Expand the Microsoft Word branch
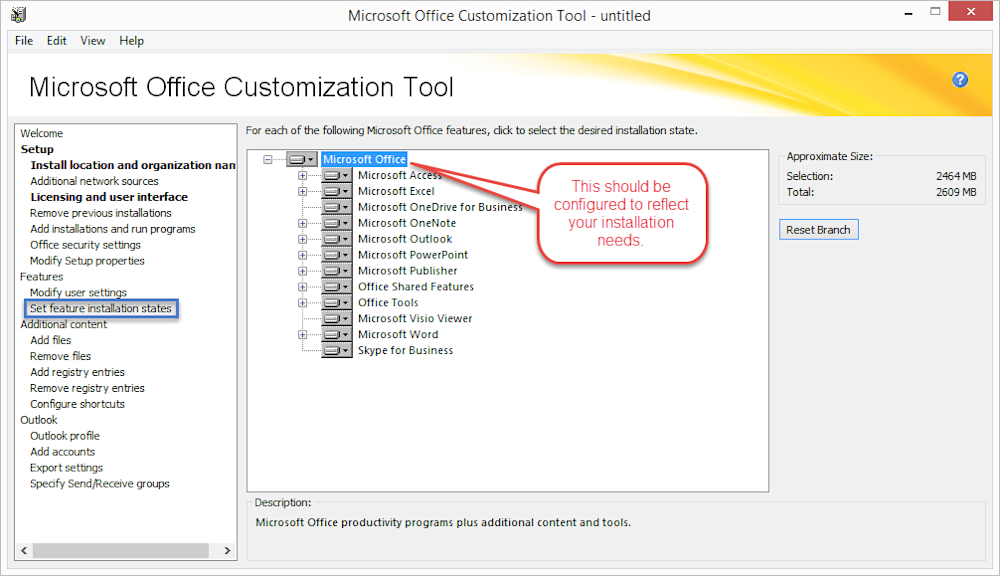1000x576 pixels. tap(302, 335)
